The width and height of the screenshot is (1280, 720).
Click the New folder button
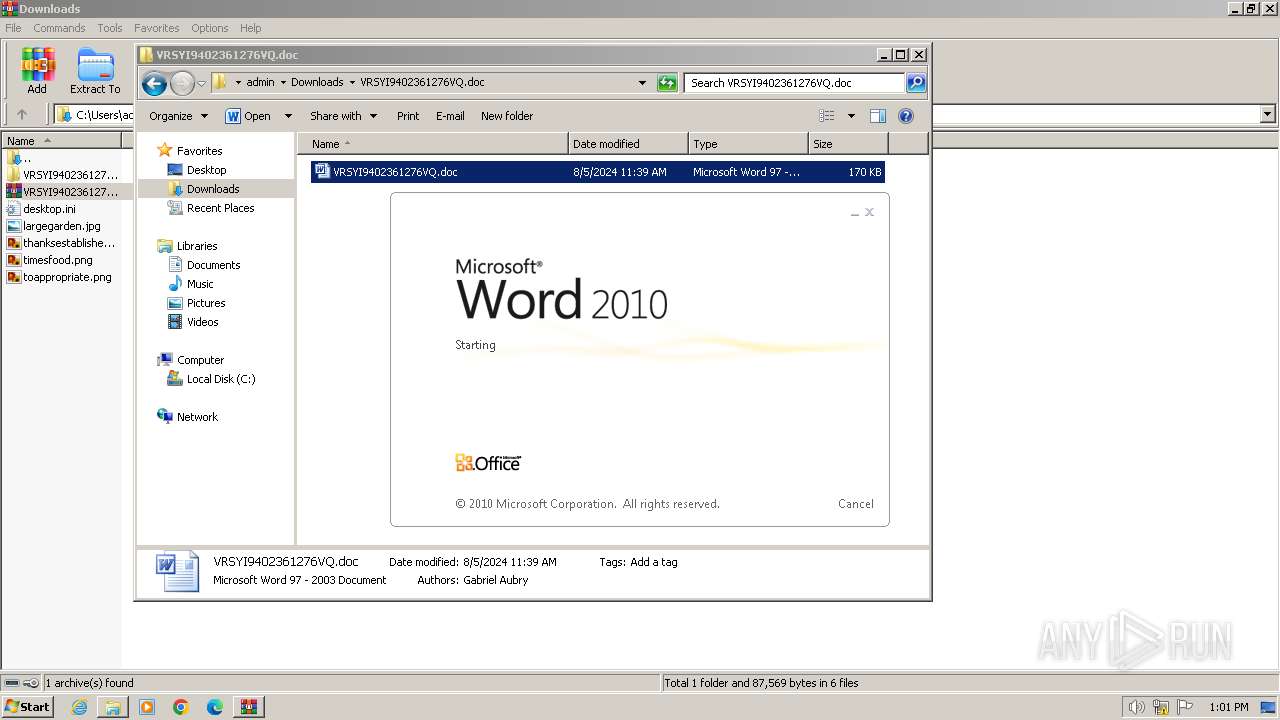point(507,116)
